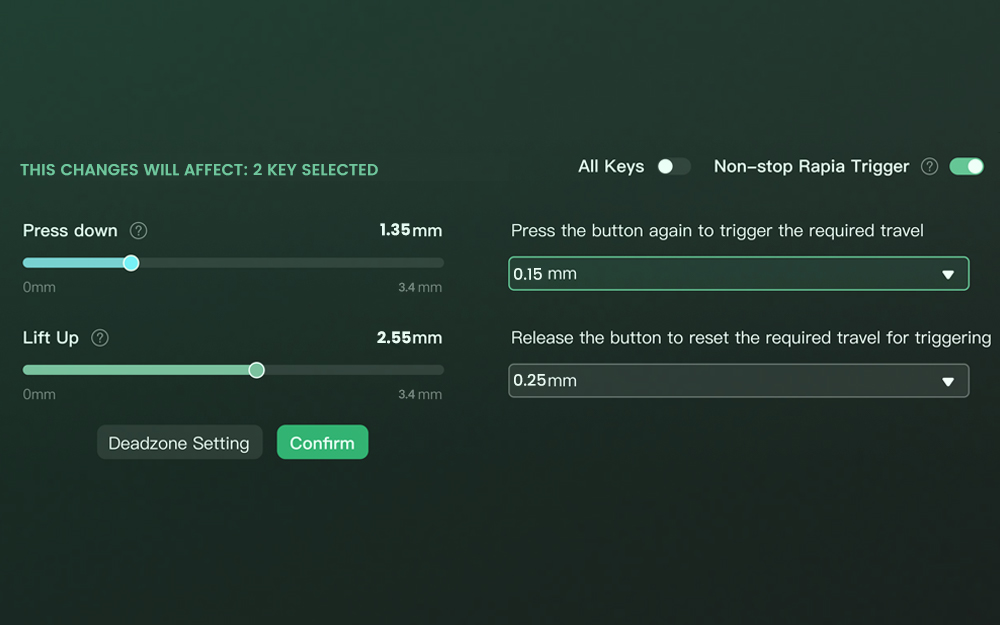Viewport: 1000px width, 625px height.
Task: Open the Non-stop Rapia Trigger help icon
Action: tap(930, 167)
